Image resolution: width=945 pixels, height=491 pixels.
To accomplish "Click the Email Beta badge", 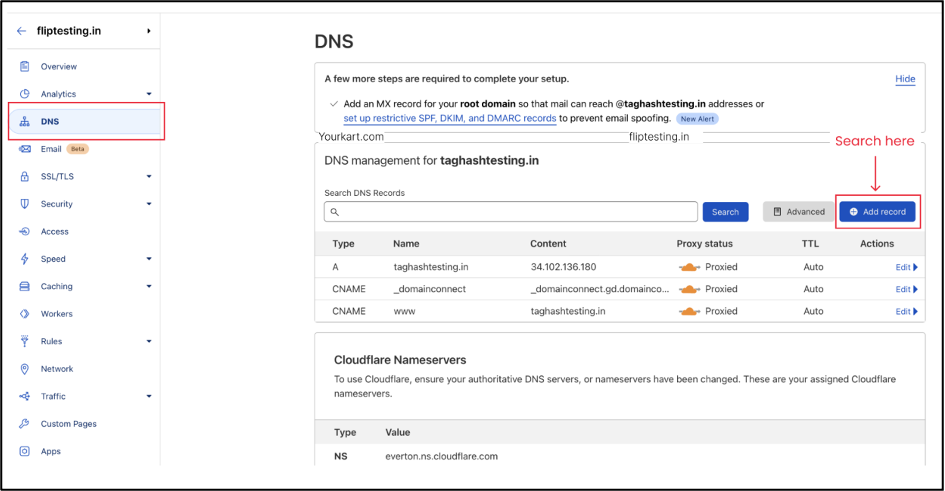I will [x=78, y=149].
